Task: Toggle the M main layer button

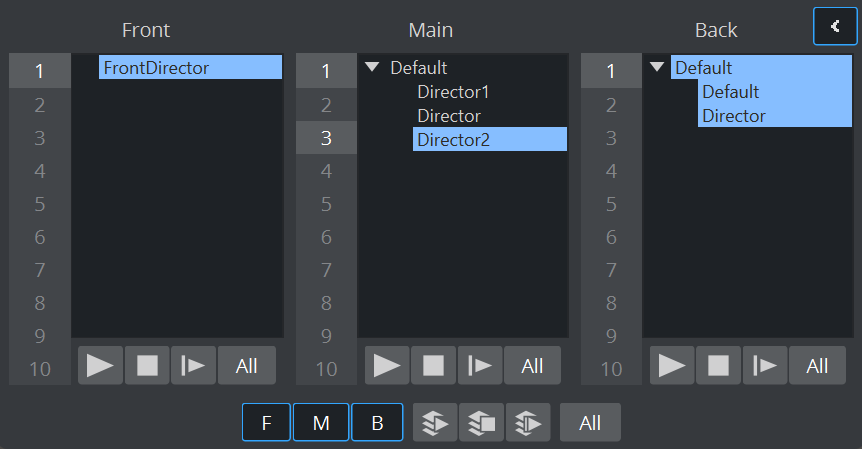Action: pos(321,423)
